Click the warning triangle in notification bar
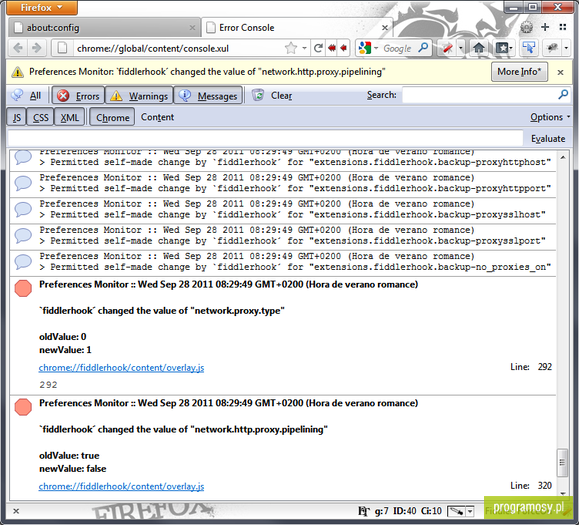579x525 pixels. click(17, 72)
